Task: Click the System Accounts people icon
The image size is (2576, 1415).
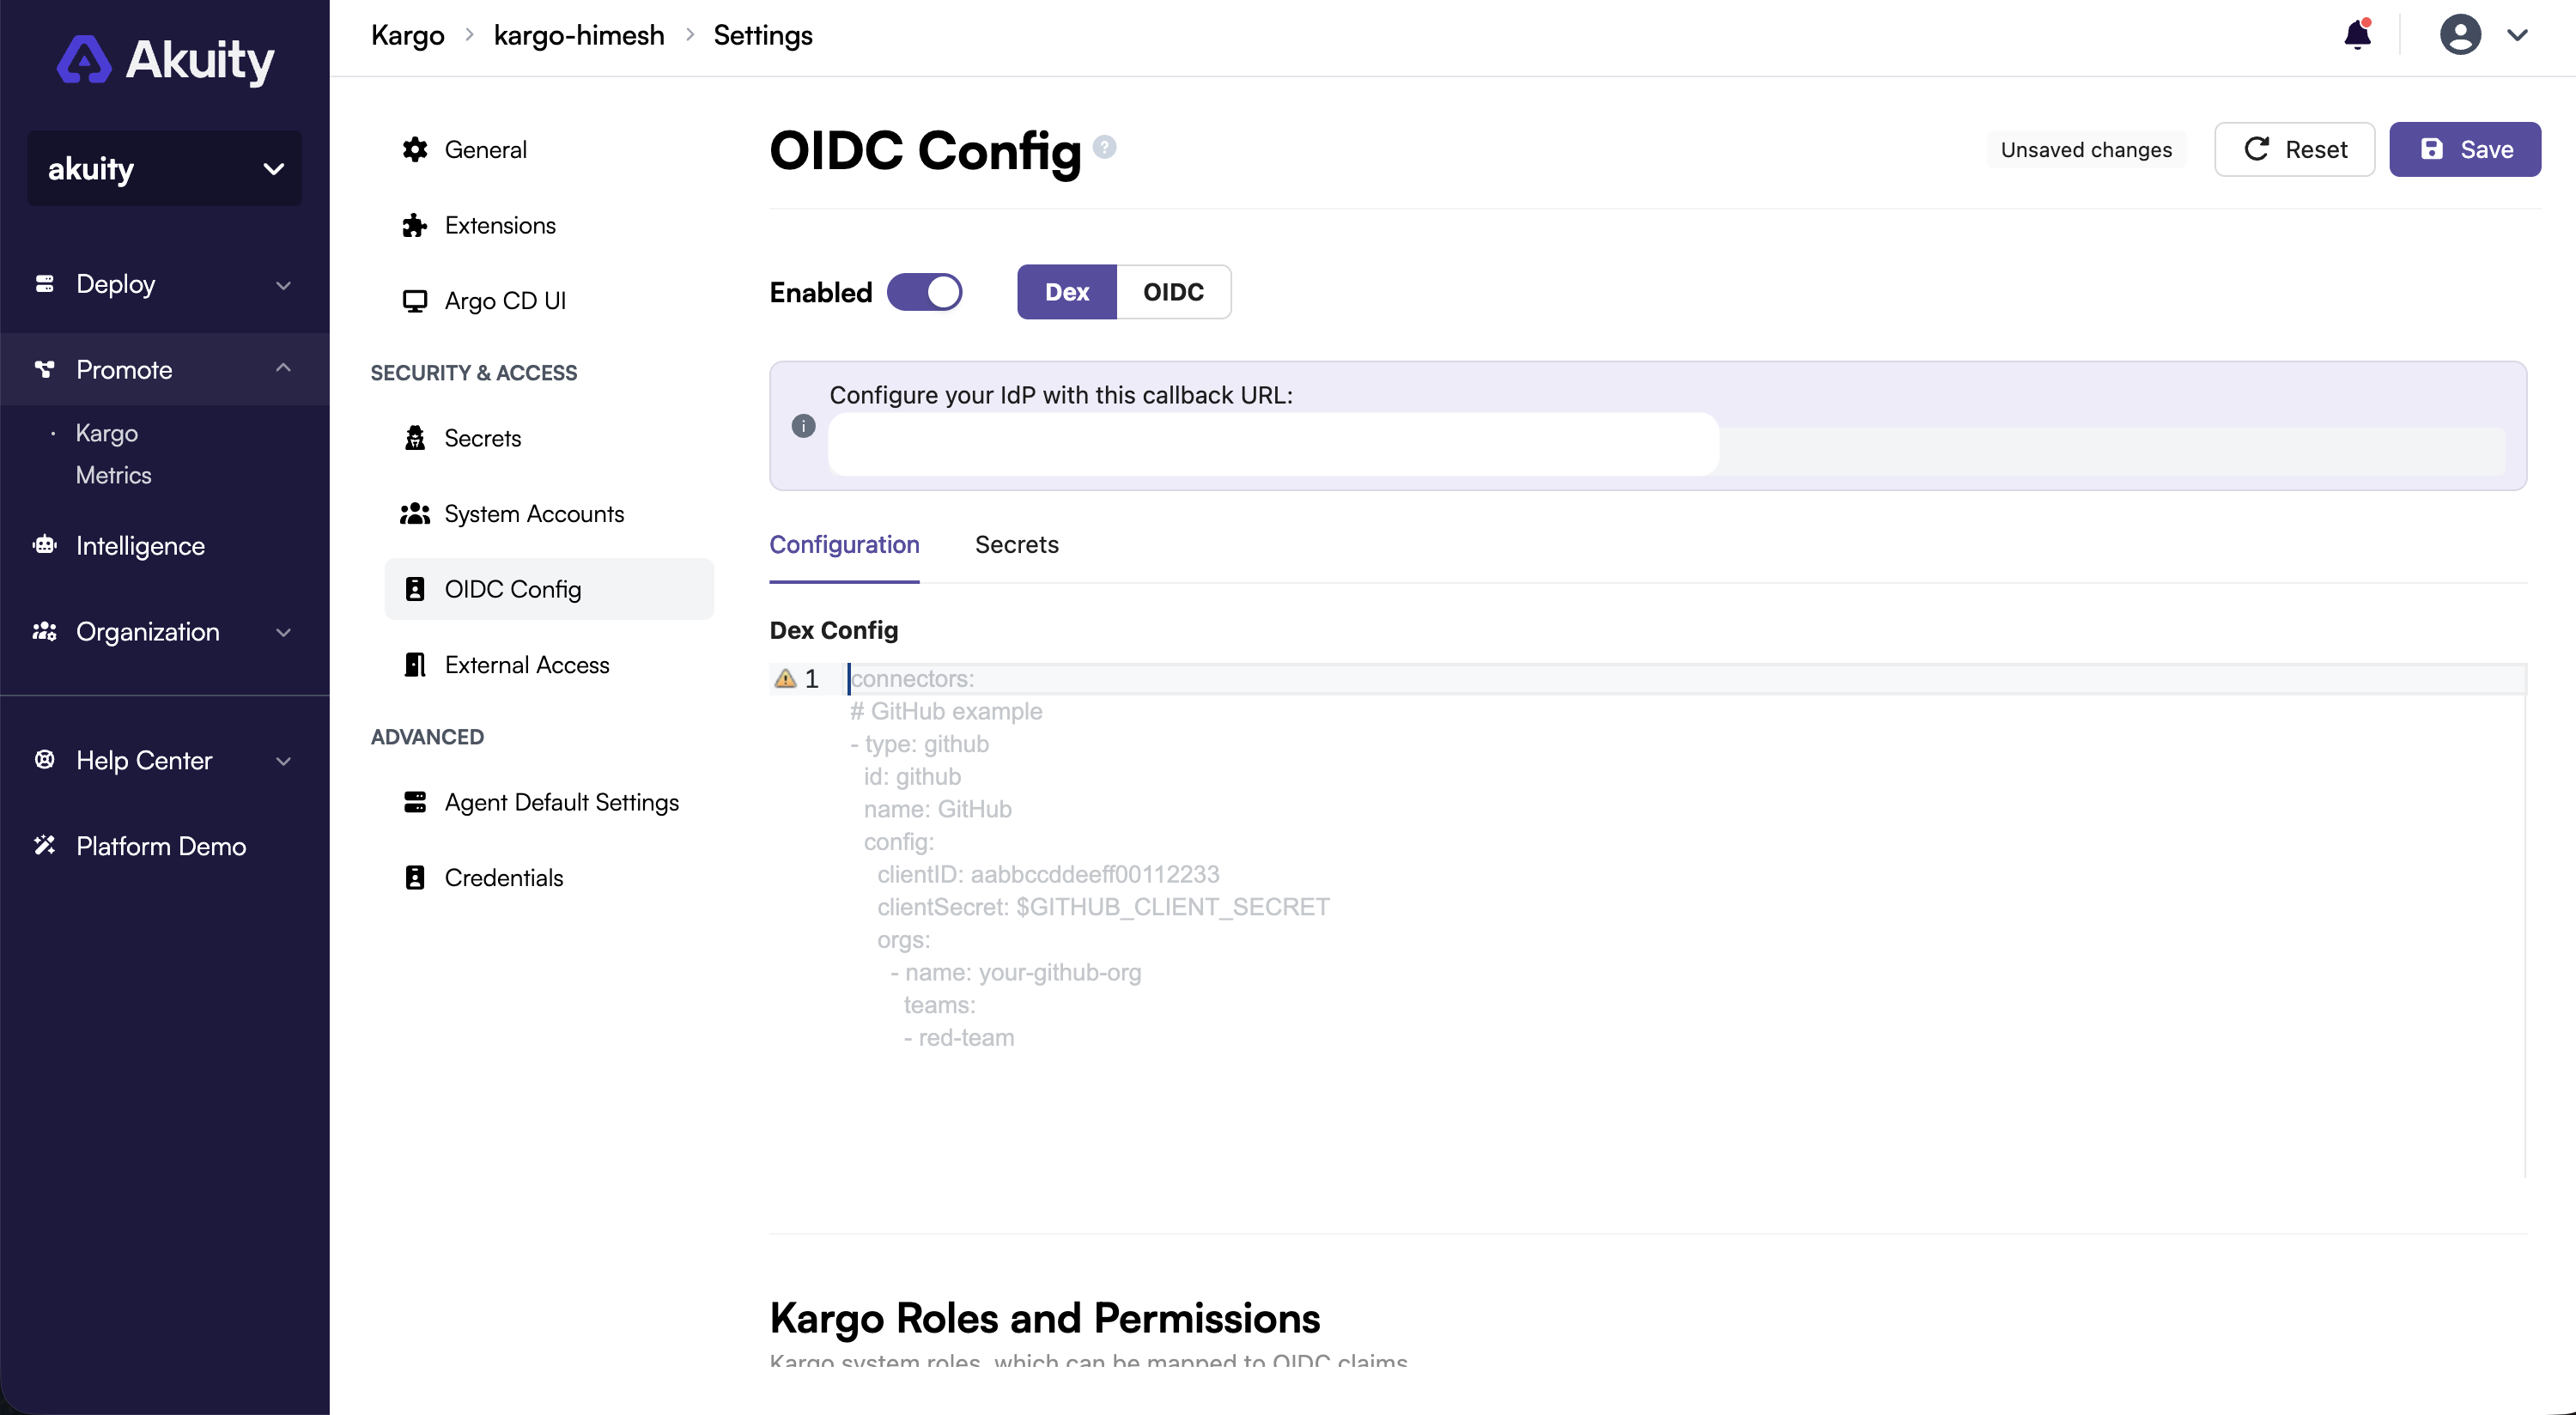Action: click(x=414, y=514)
